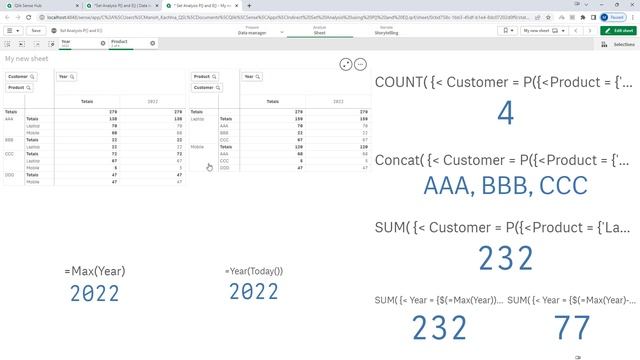Clear the Year selection

pyautogui.click(x=103, y=43)
